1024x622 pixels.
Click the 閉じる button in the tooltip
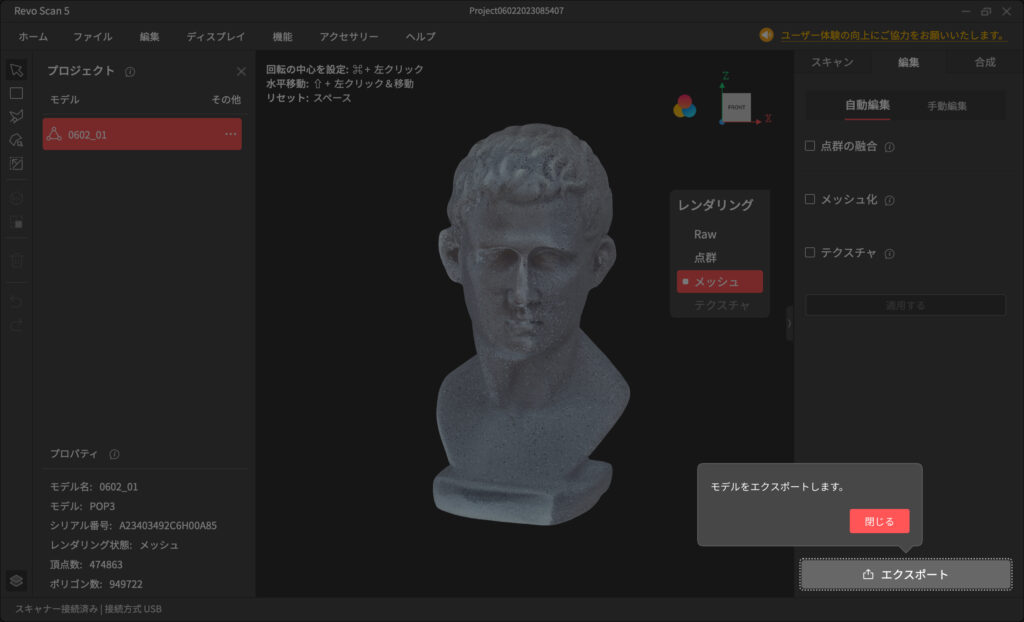pos(879,521)
